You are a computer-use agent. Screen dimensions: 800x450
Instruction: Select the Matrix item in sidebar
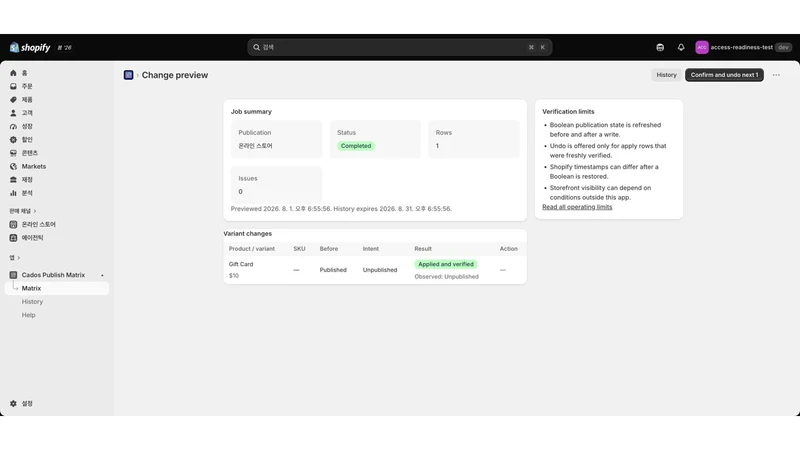point(57,288)
